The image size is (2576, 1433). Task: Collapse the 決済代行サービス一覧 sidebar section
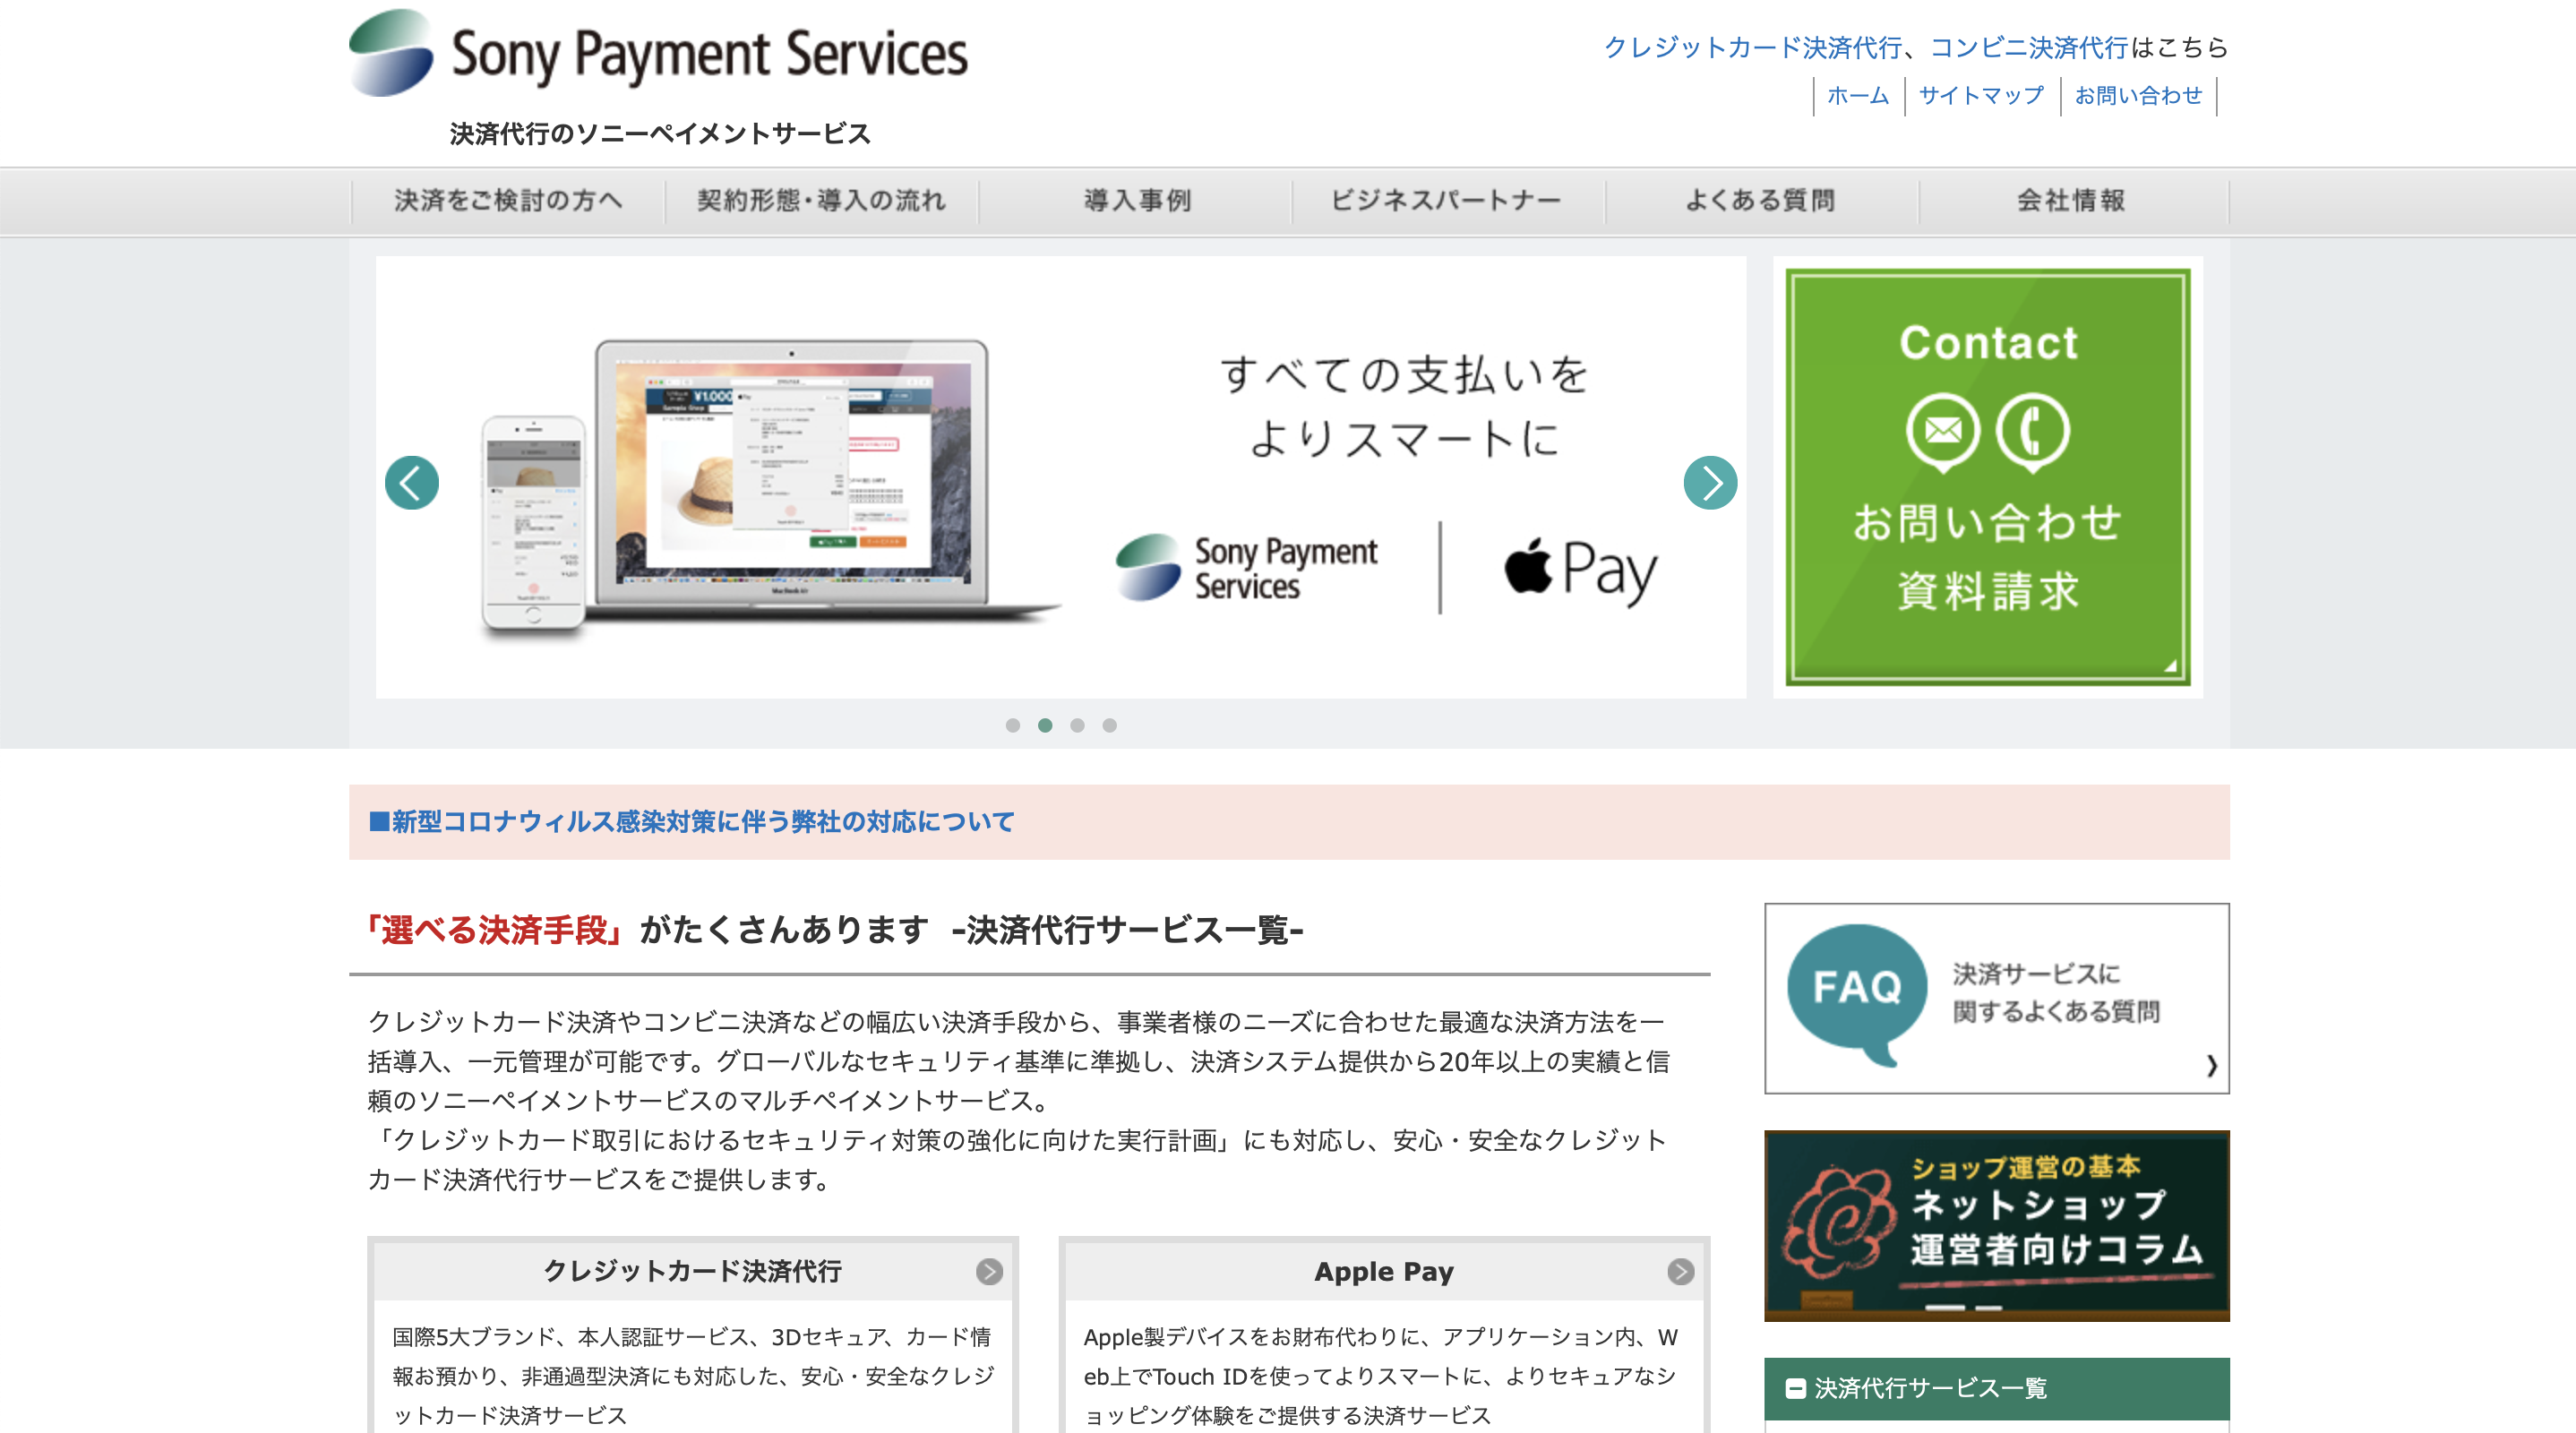pos(1795,1388)
